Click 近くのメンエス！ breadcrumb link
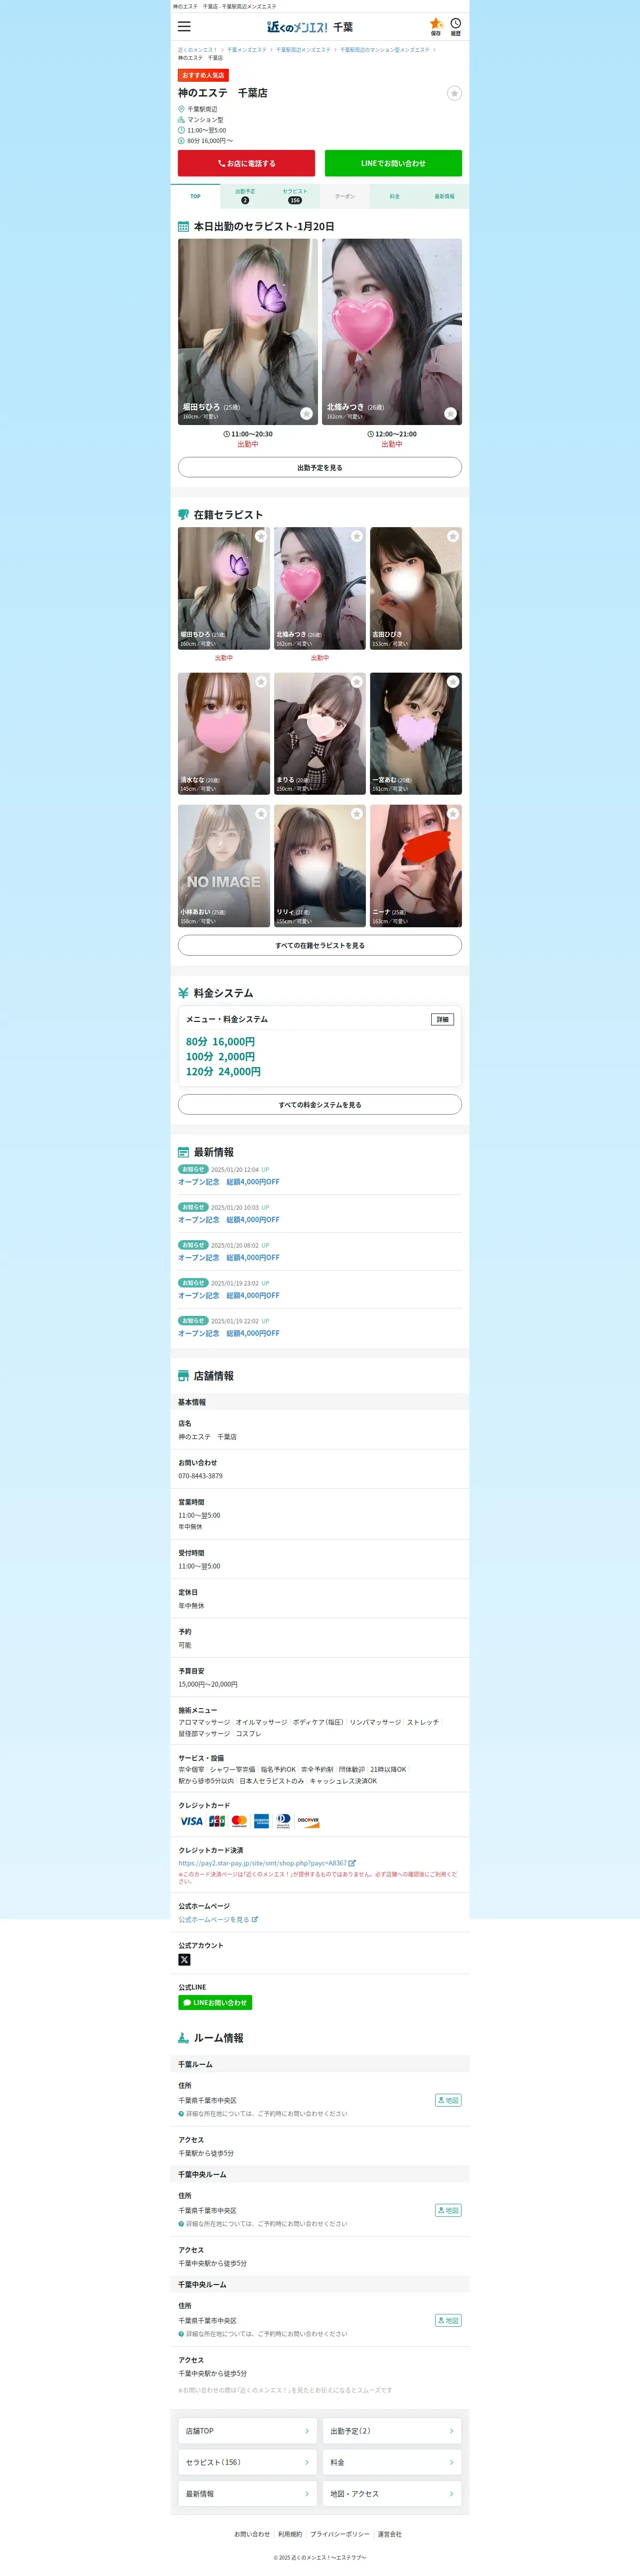Screen dimensions: 640x2576 (198, 50)
